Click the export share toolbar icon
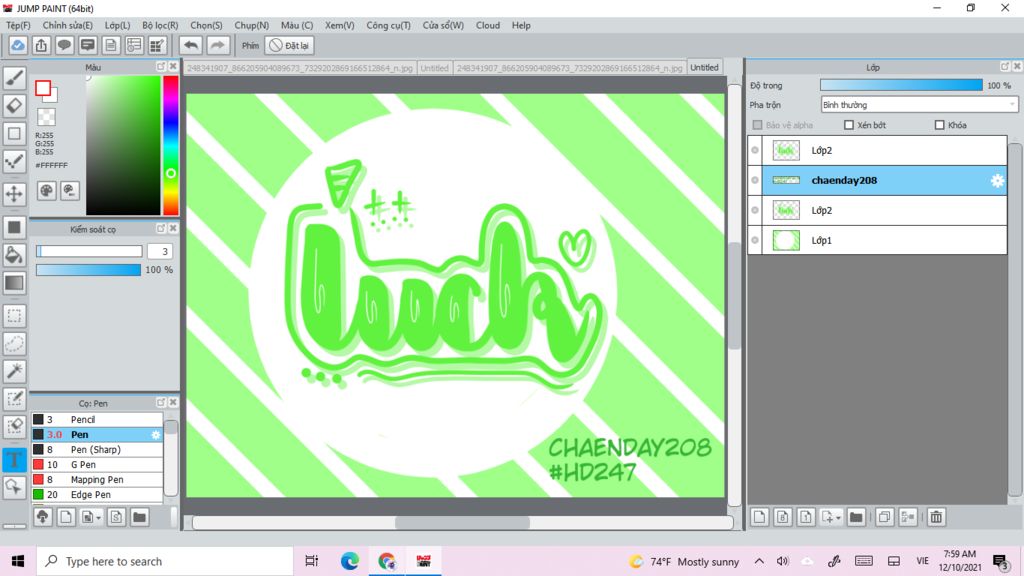 41,45
